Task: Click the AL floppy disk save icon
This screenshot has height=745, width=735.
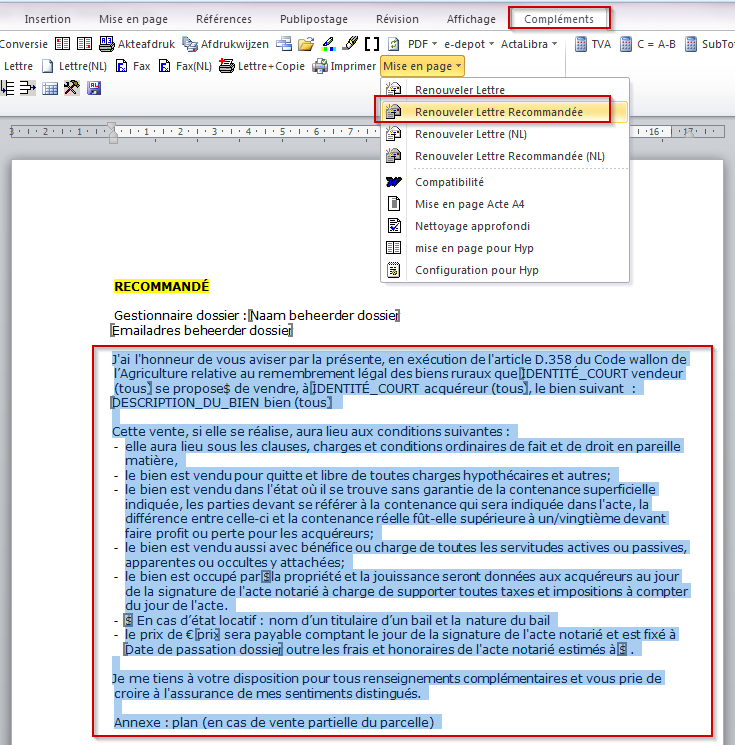Action: (x=94, y=88)
